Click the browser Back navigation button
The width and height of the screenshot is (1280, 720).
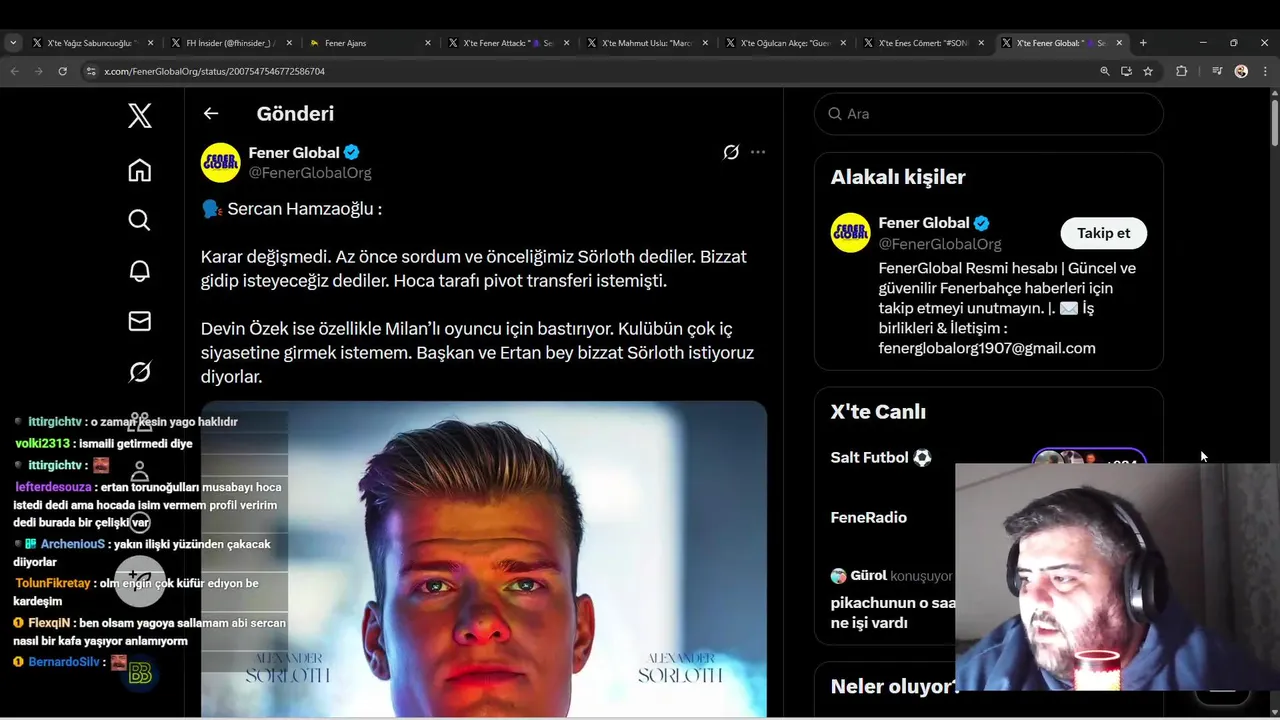14,71
